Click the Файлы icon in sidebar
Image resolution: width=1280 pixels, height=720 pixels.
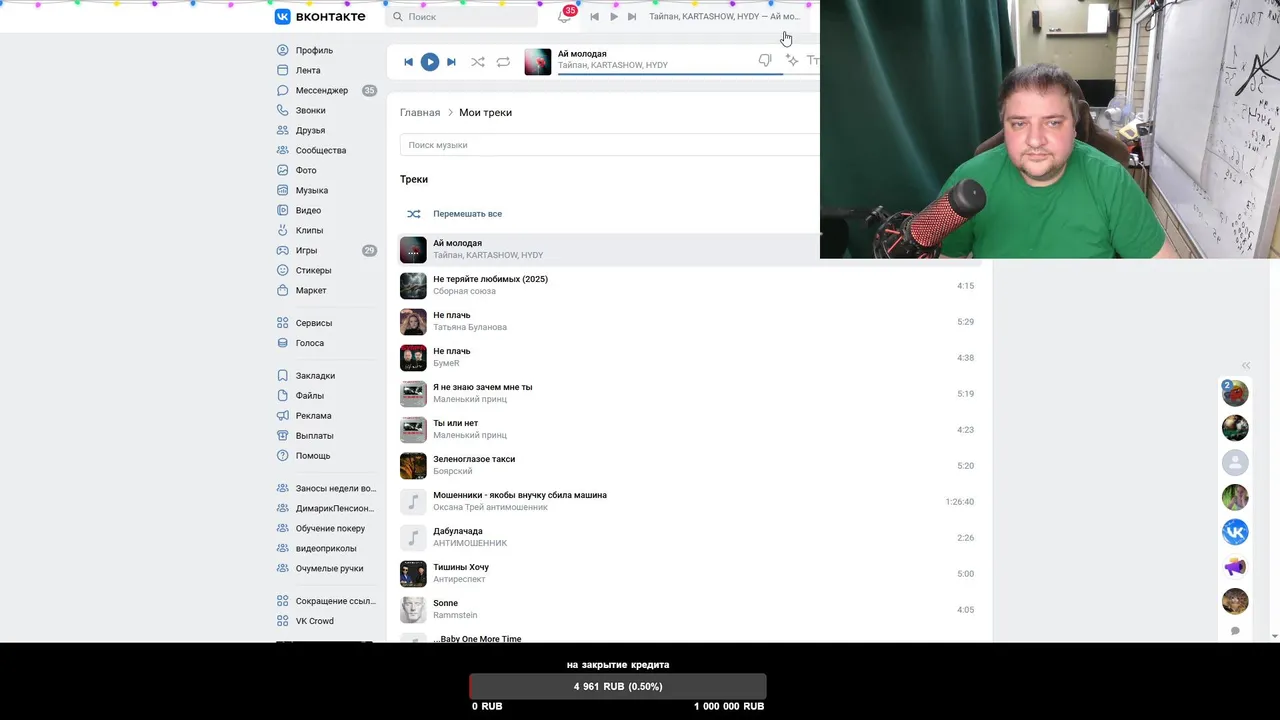[x=283, y=396]
